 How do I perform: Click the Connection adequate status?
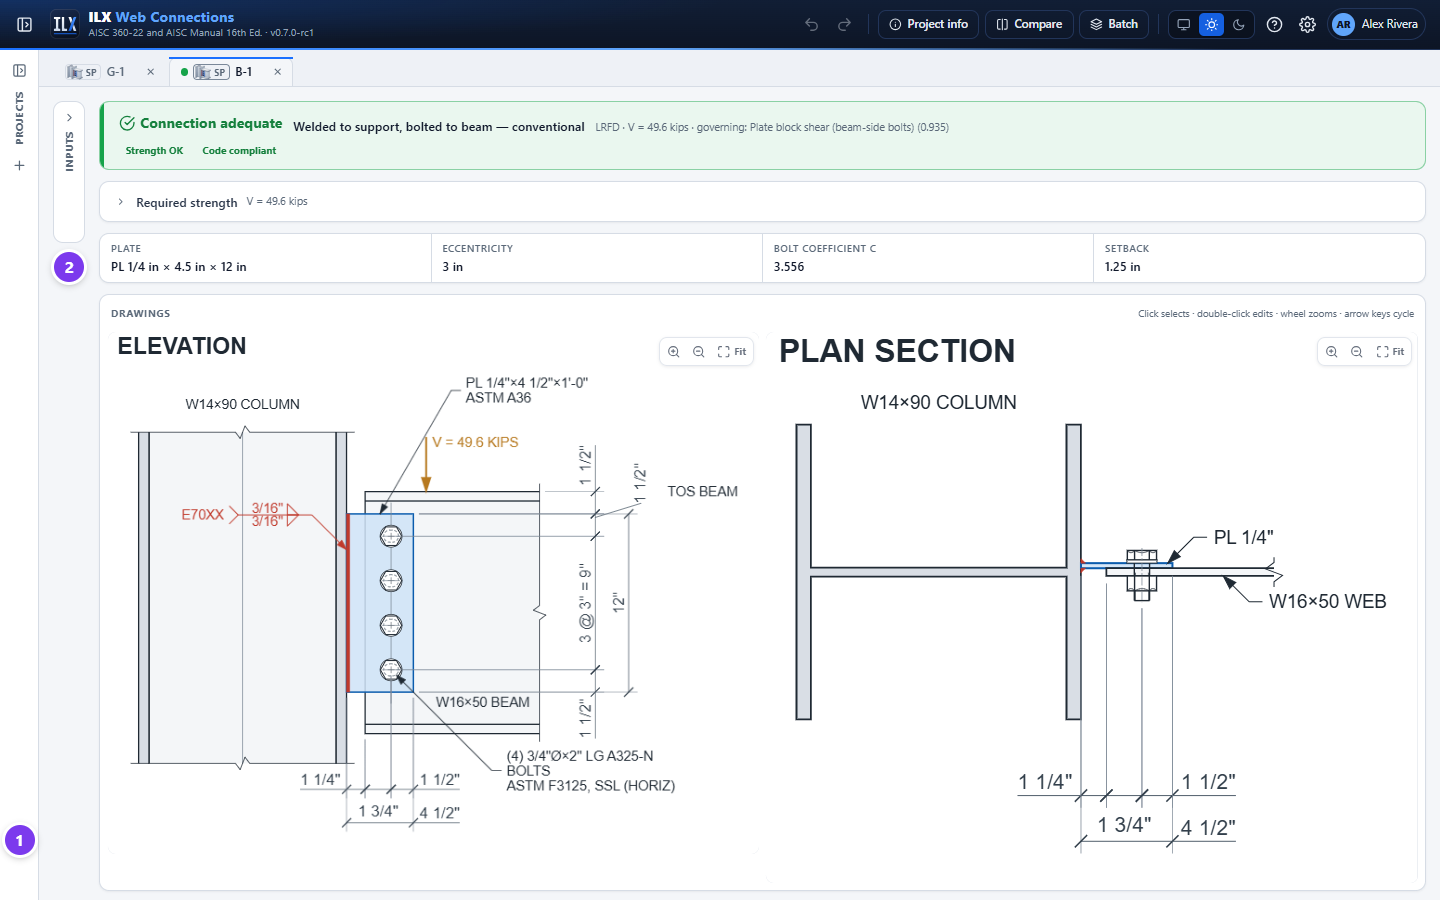pyautogui.click(x=201, y=123)
